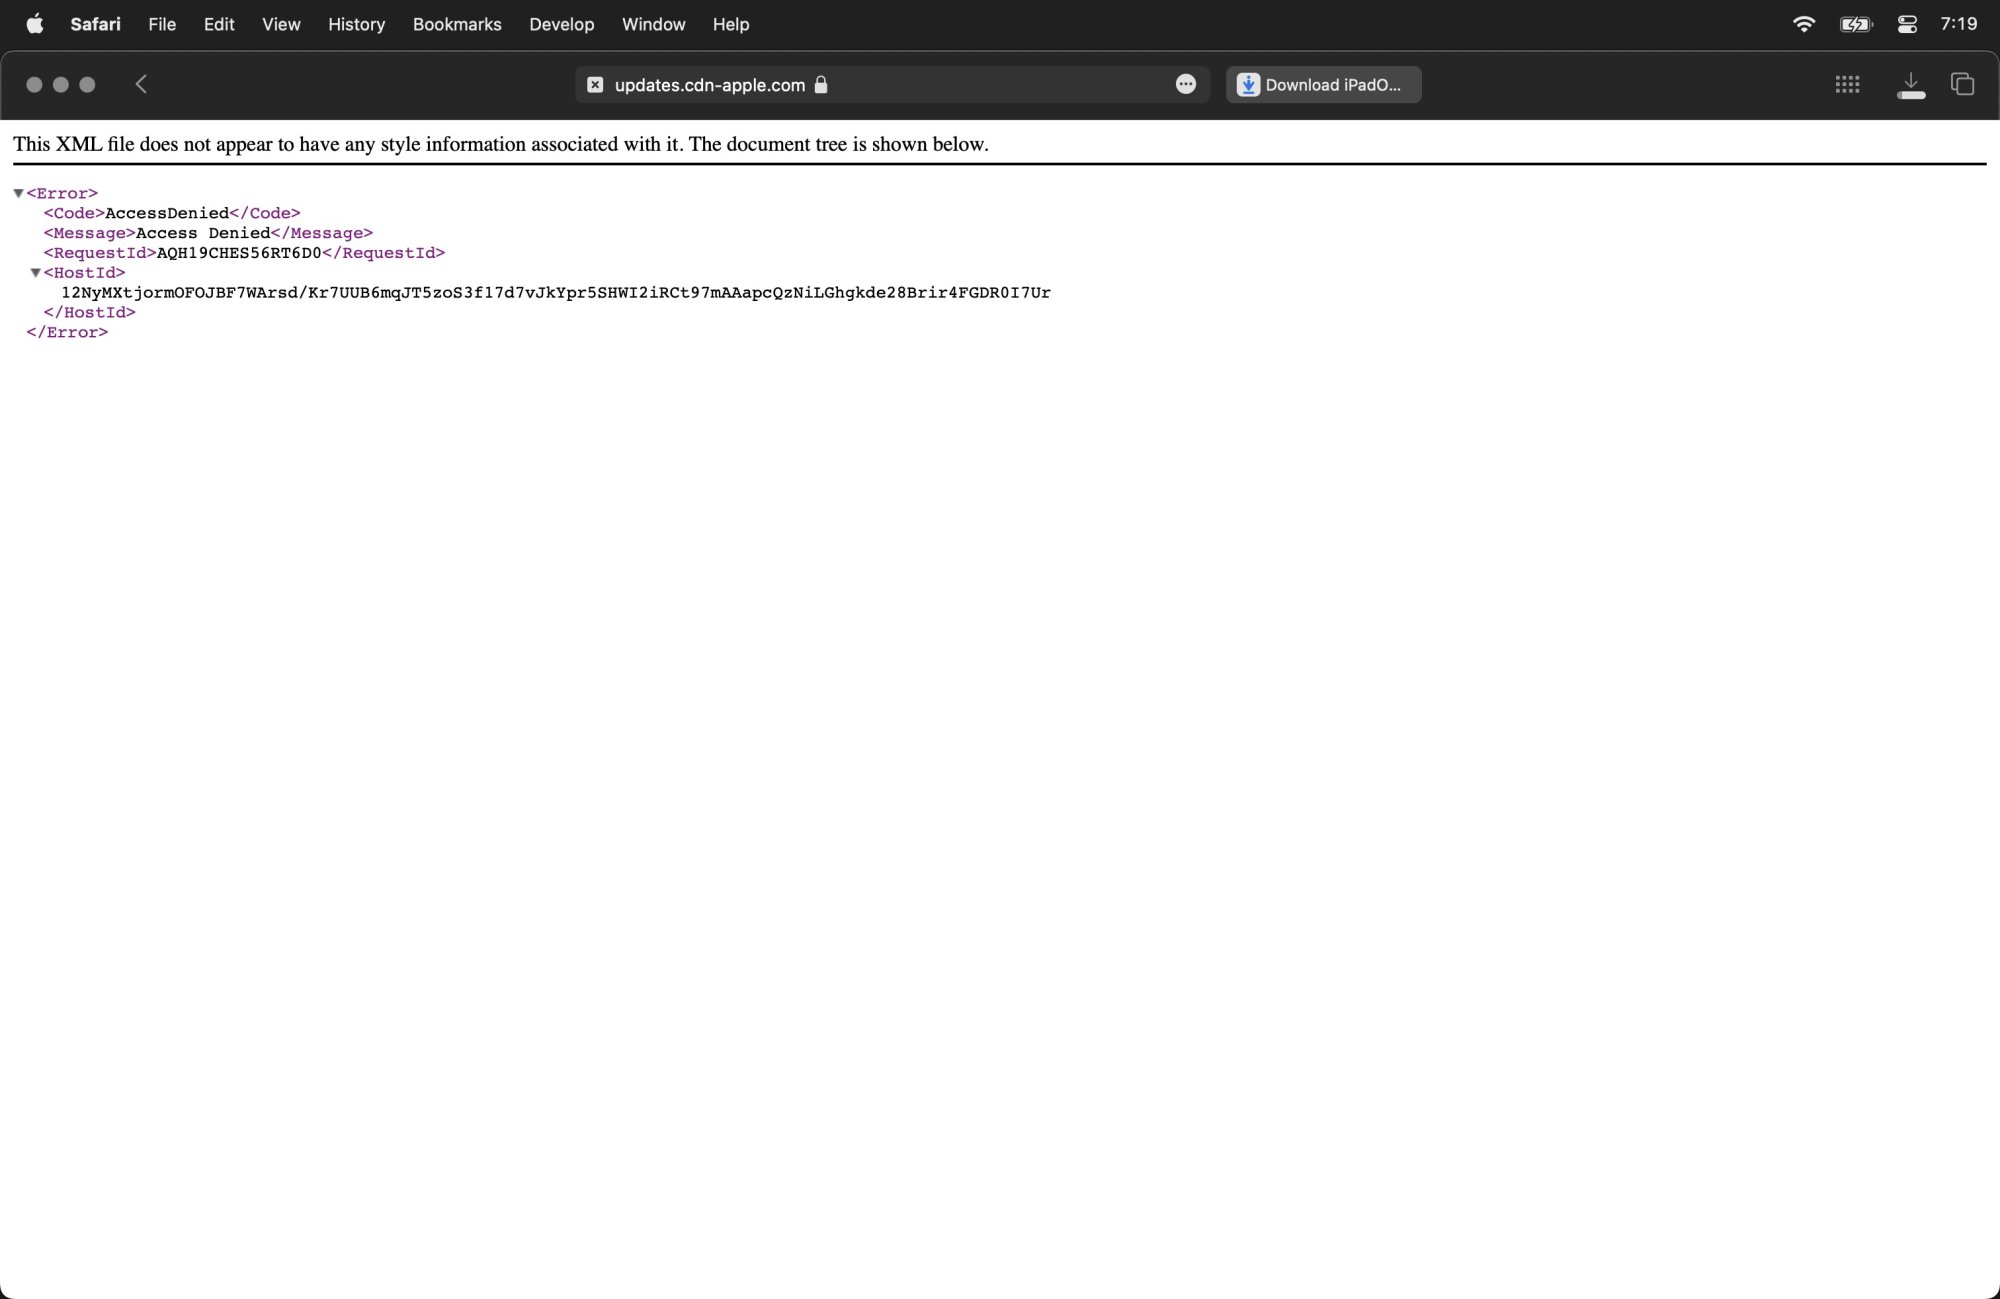The width and height of the screenshot is (2000, 1299).
Task: Open the tab overview grid icon
Action: pyautogui.click(x=1847, y=85)
